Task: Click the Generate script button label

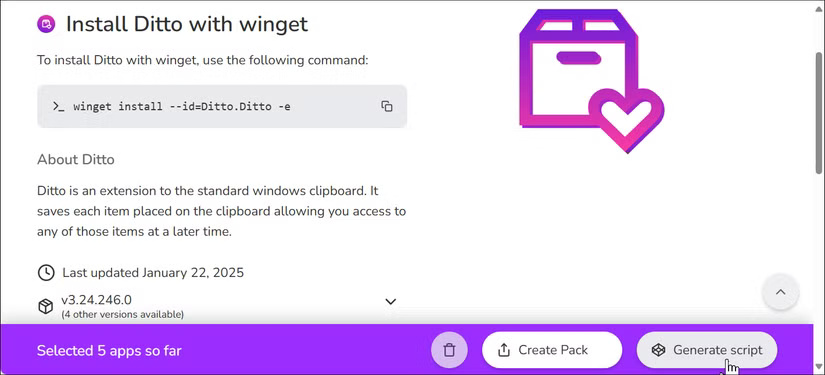Action: click(x=718, y=350)
